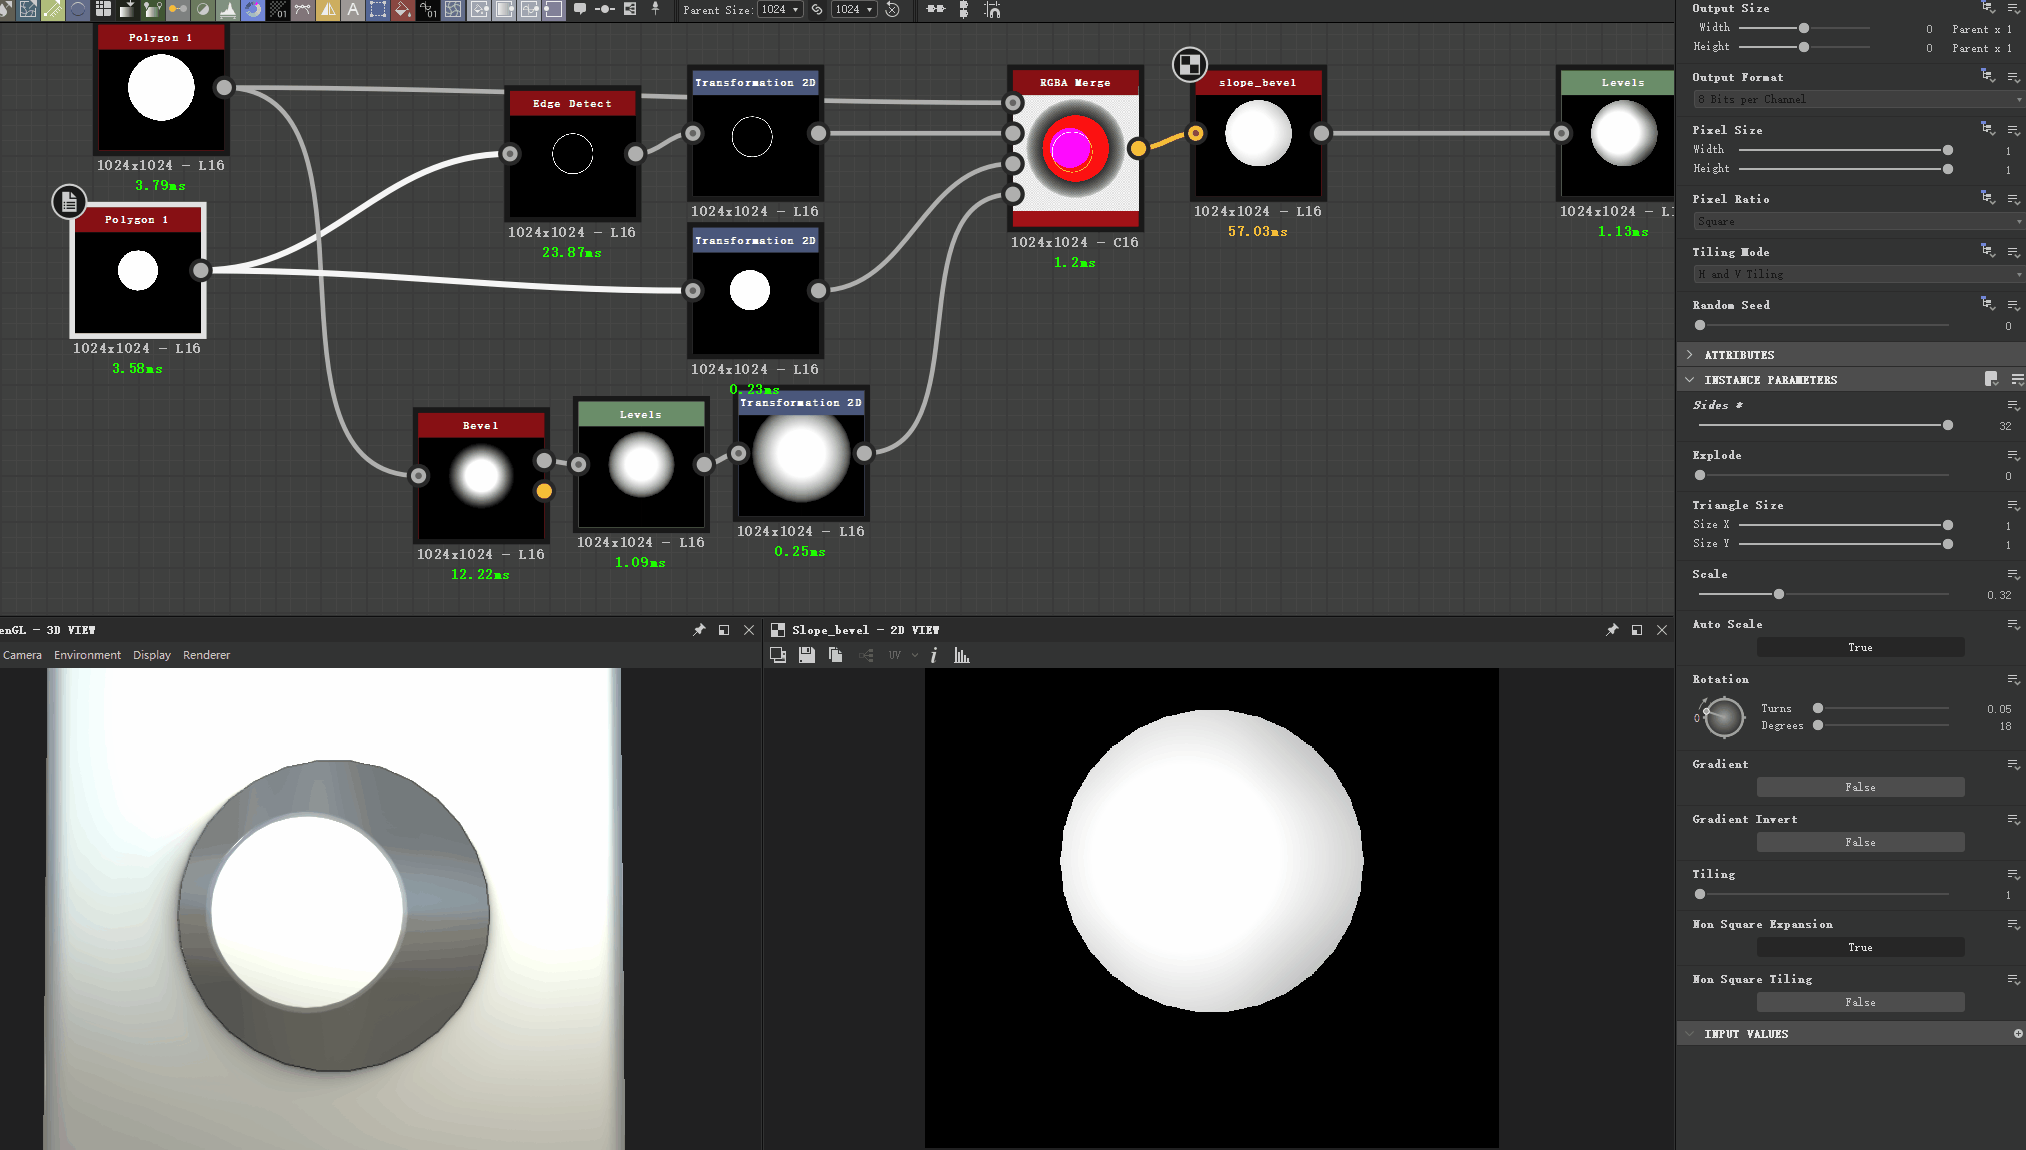The height and width of the screenshot is (1150, 2026).
Task: Click the link chain icon between parent sizes
Action: click(x=817, y=10)
